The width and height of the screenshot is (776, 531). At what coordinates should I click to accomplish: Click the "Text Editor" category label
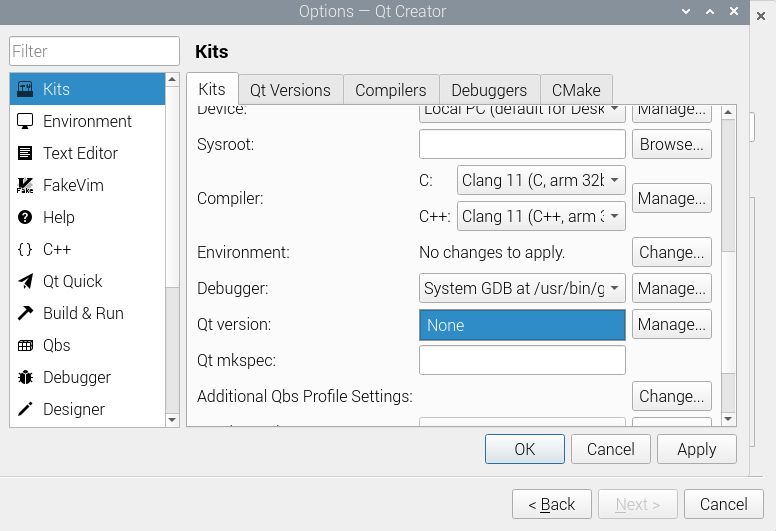80,153
